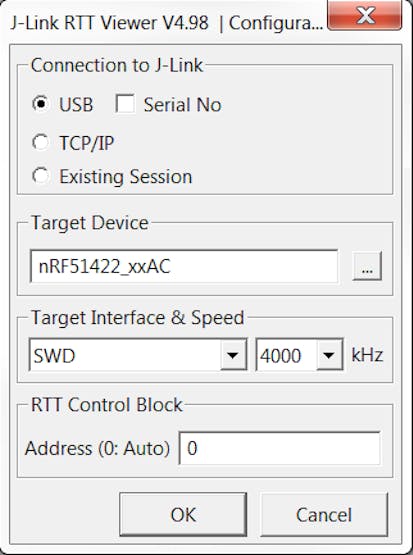This screenshot has width=413, height=555.
Task: Expand the SWD interface dropdown arrow
Action: [x=233, y=355]
